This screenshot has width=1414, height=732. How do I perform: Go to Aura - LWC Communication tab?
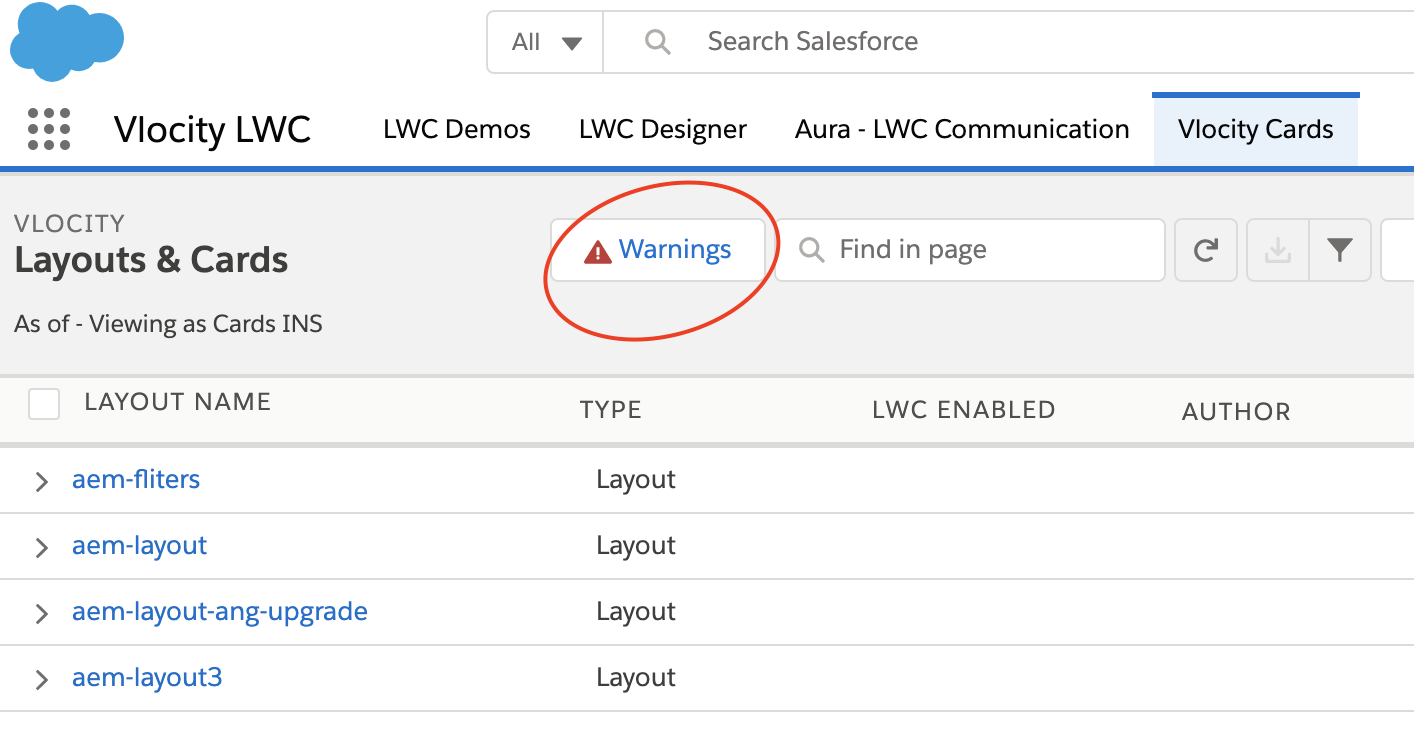[x=962, y=129]
